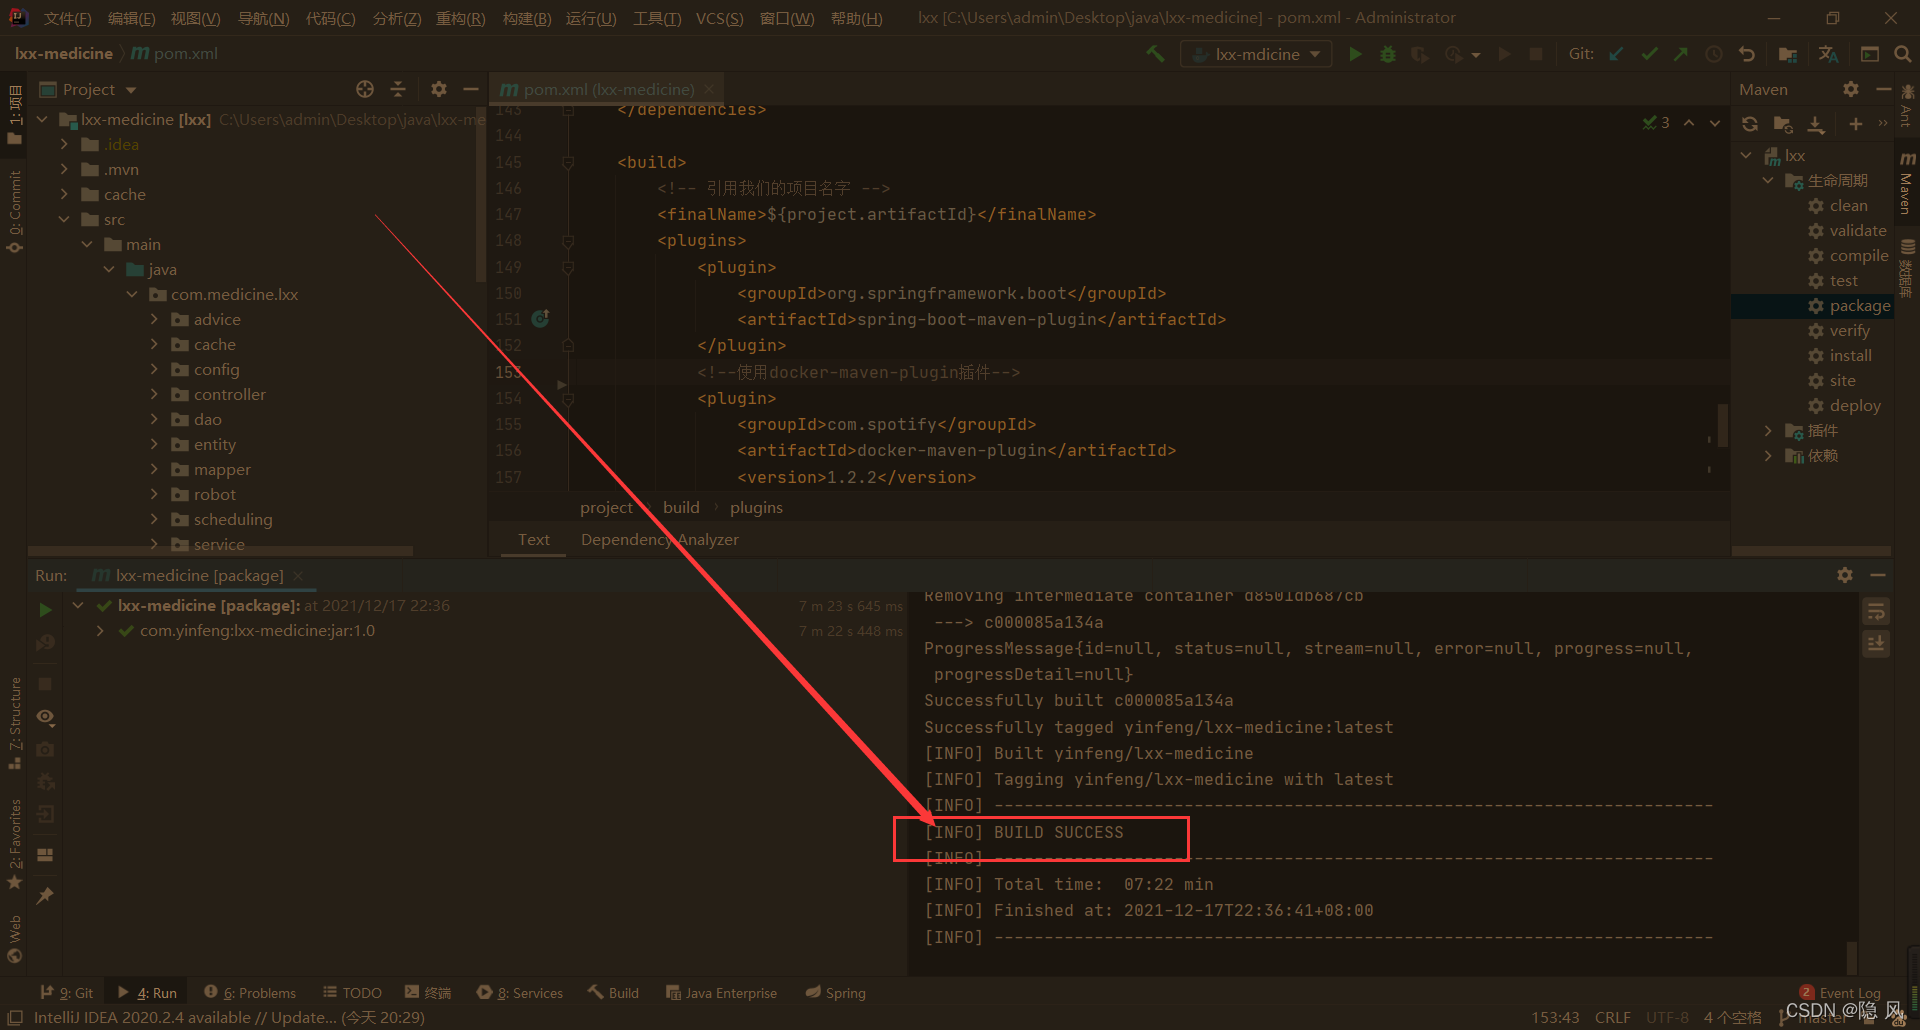
Task: Click the Build project hammer icon
Action: [x=1155, y=54]
